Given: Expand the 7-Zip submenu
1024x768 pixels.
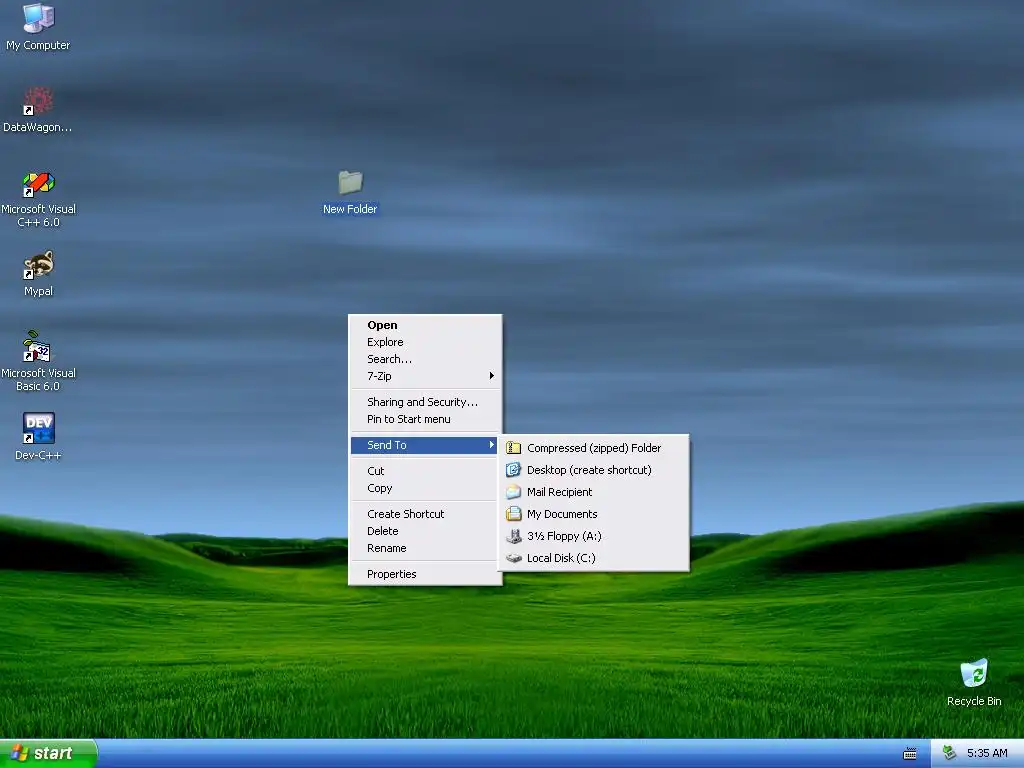Looking at the screenshot, I should [425, 376].
